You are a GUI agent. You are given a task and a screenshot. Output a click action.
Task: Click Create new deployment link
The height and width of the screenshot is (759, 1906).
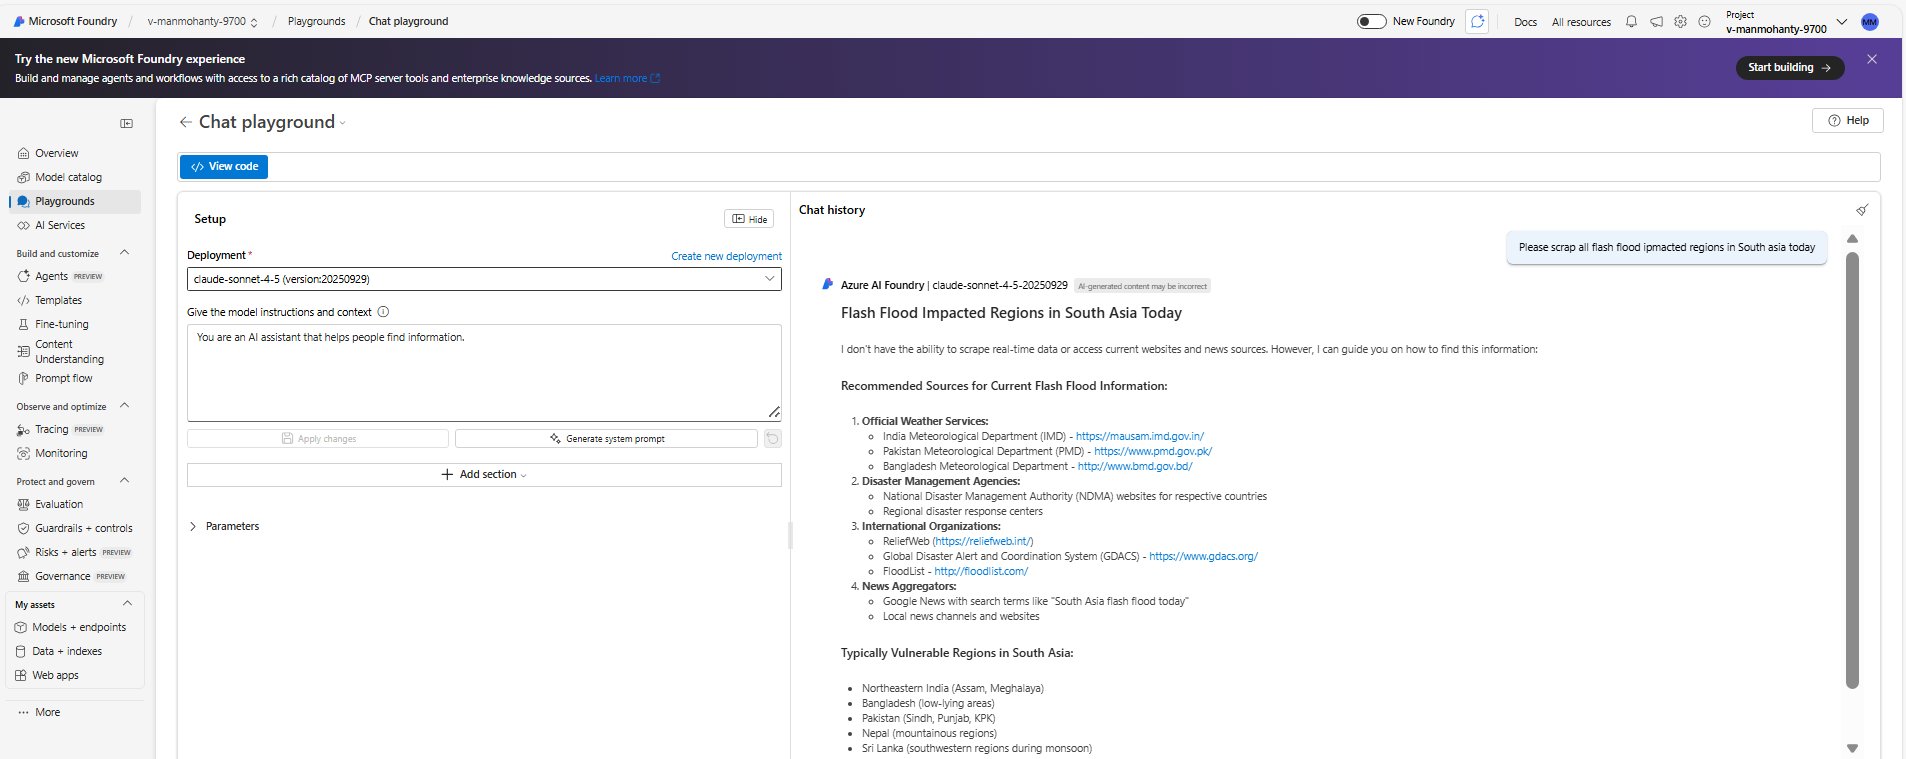pos(726,256)
